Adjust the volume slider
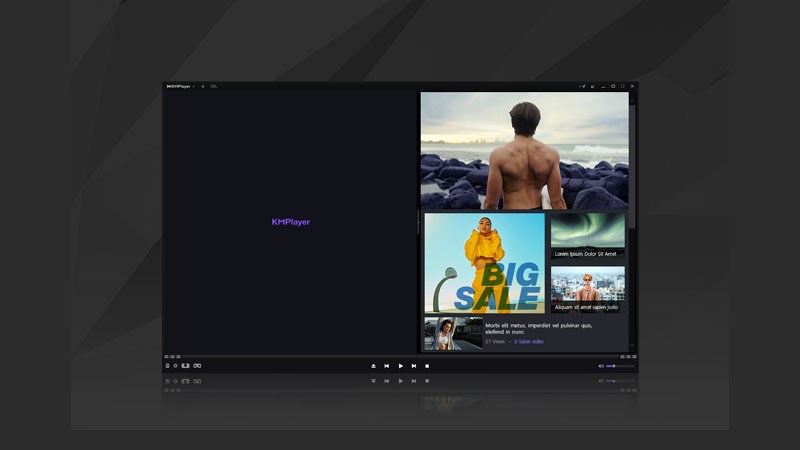 (620, 366)
